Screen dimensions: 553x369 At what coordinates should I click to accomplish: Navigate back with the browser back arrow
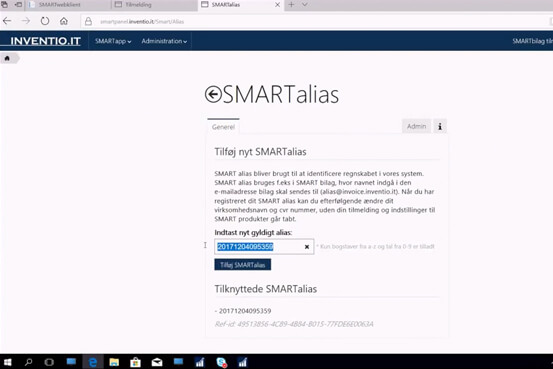(7, 21)
